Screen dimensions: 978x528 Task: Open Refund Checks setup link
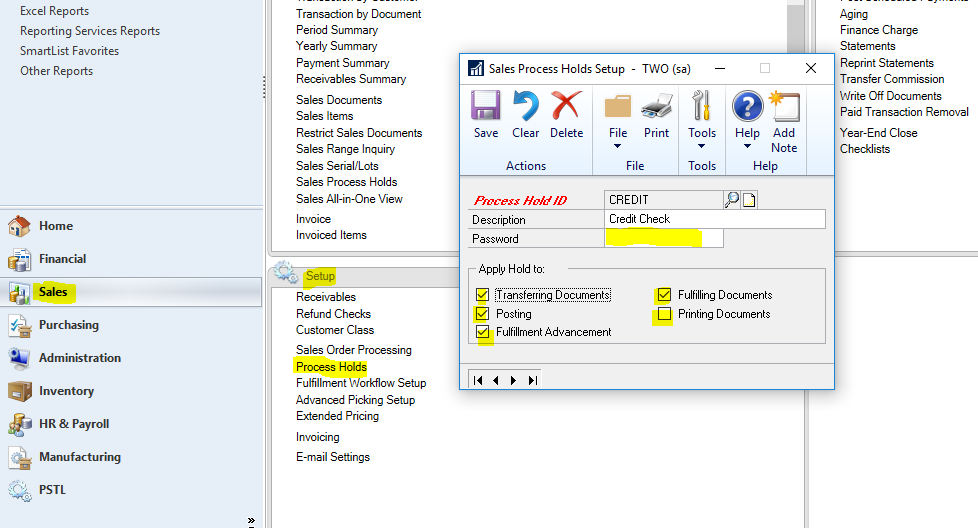pos(333,314)
